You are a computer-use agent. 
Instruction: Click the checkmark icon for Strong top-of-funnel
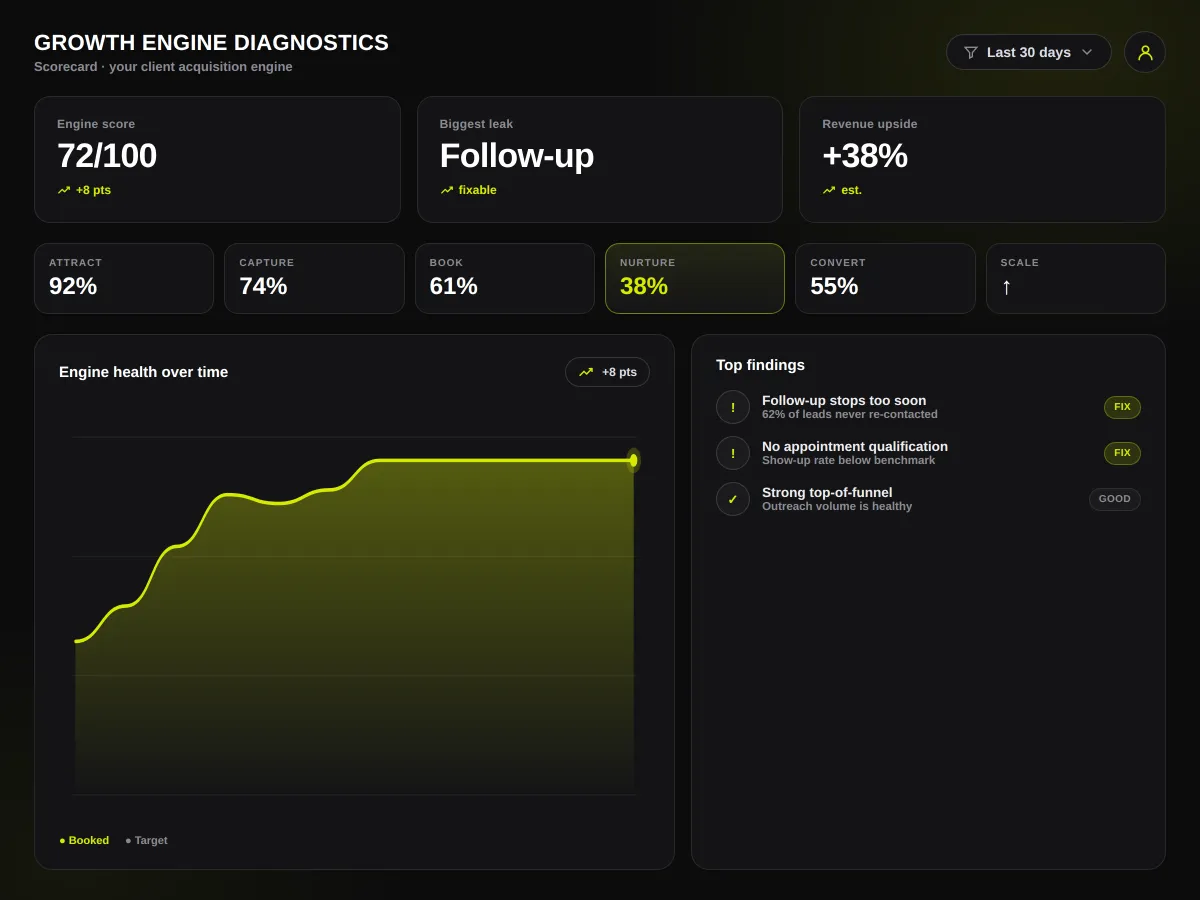[733, 499]
